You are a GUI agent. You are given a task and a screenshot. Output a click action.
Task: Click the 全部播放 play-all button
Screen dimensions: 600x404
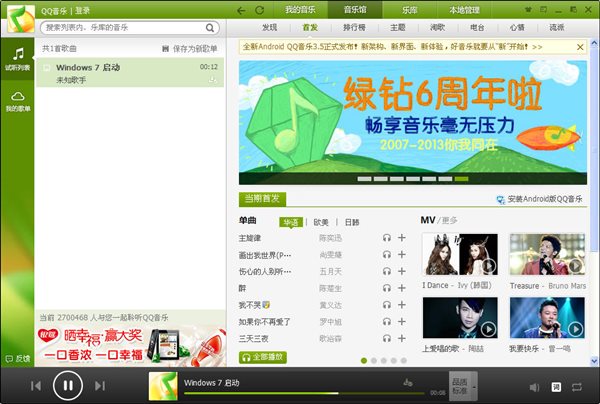(x=263, y=357)
